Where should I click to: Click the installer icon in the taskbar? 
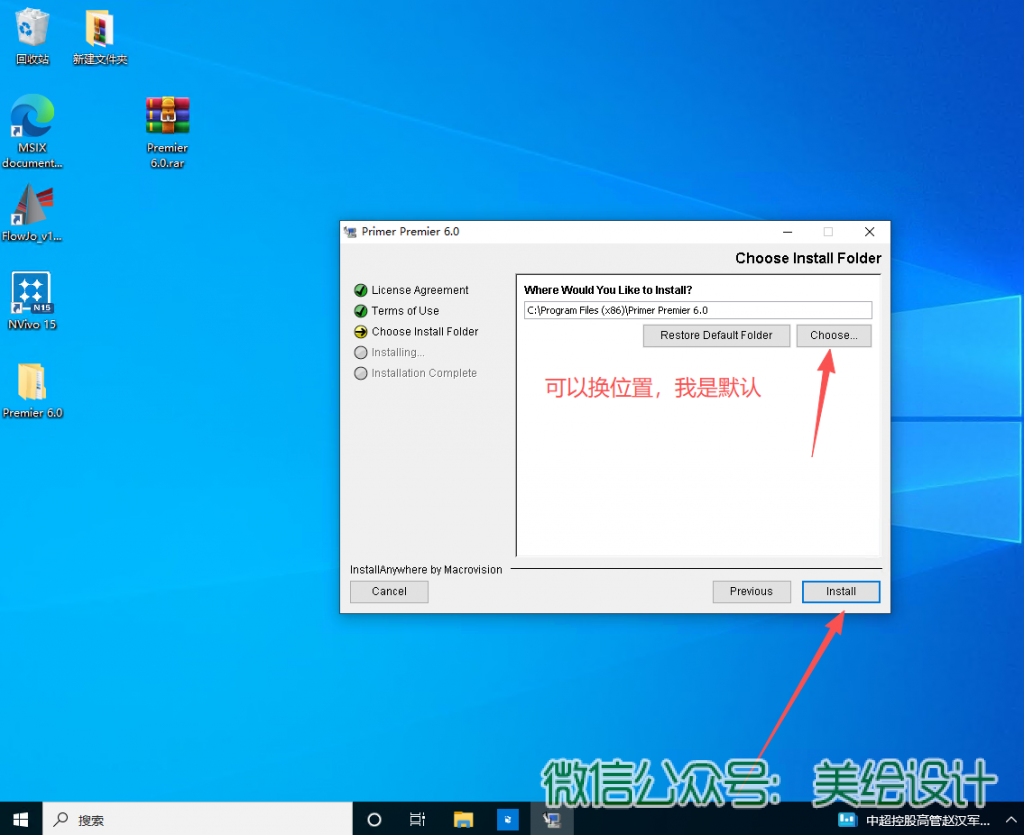tap(551, 819)
